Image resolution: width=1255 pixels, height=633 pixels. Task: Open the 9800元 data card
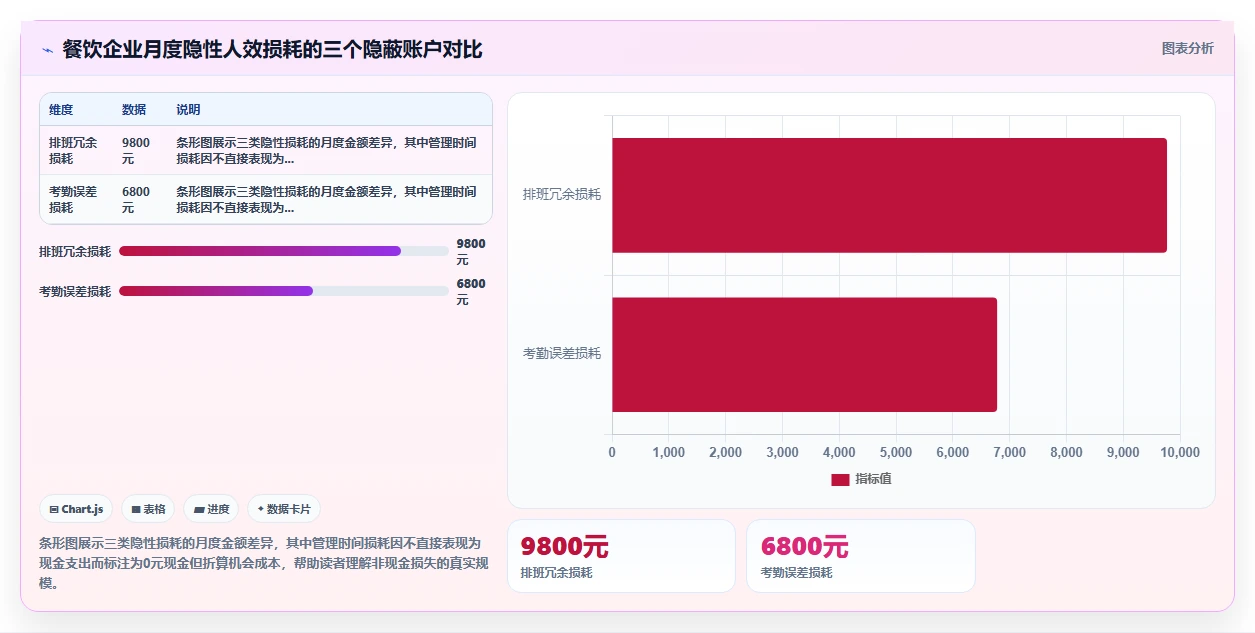pos(621,556)
